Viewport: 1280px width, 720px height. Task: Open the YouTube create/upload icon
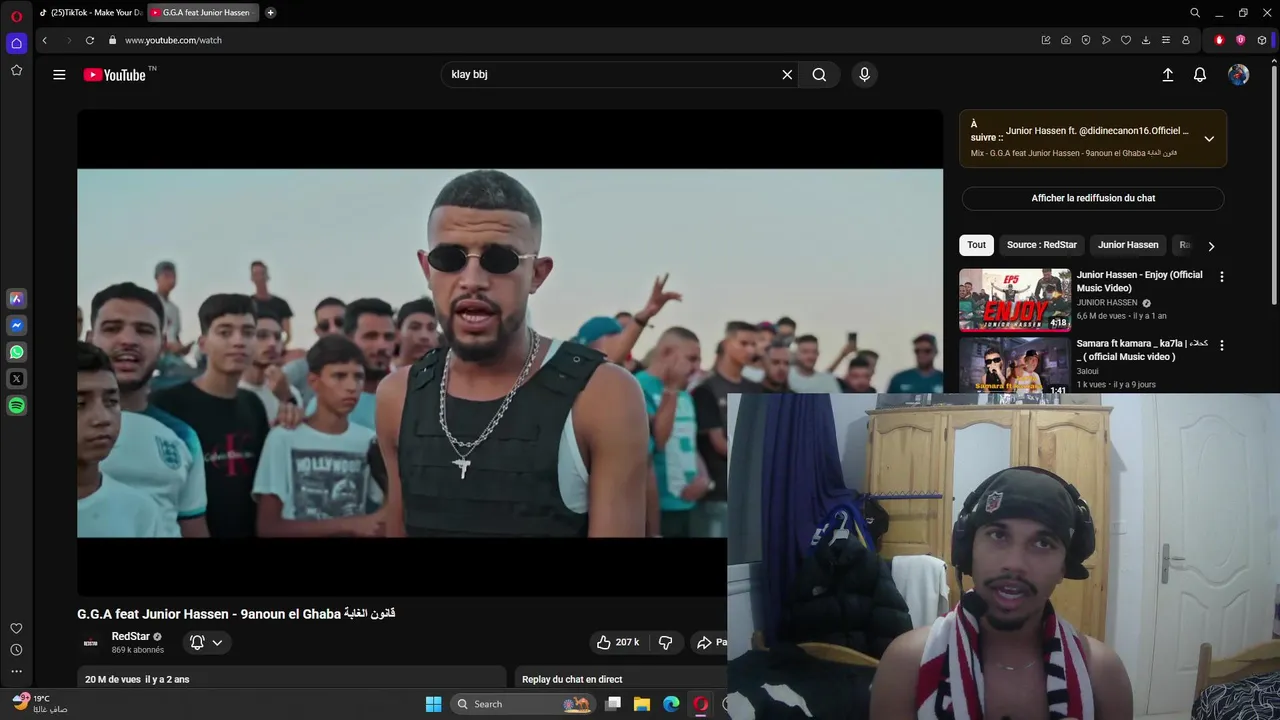(1167, 75)
